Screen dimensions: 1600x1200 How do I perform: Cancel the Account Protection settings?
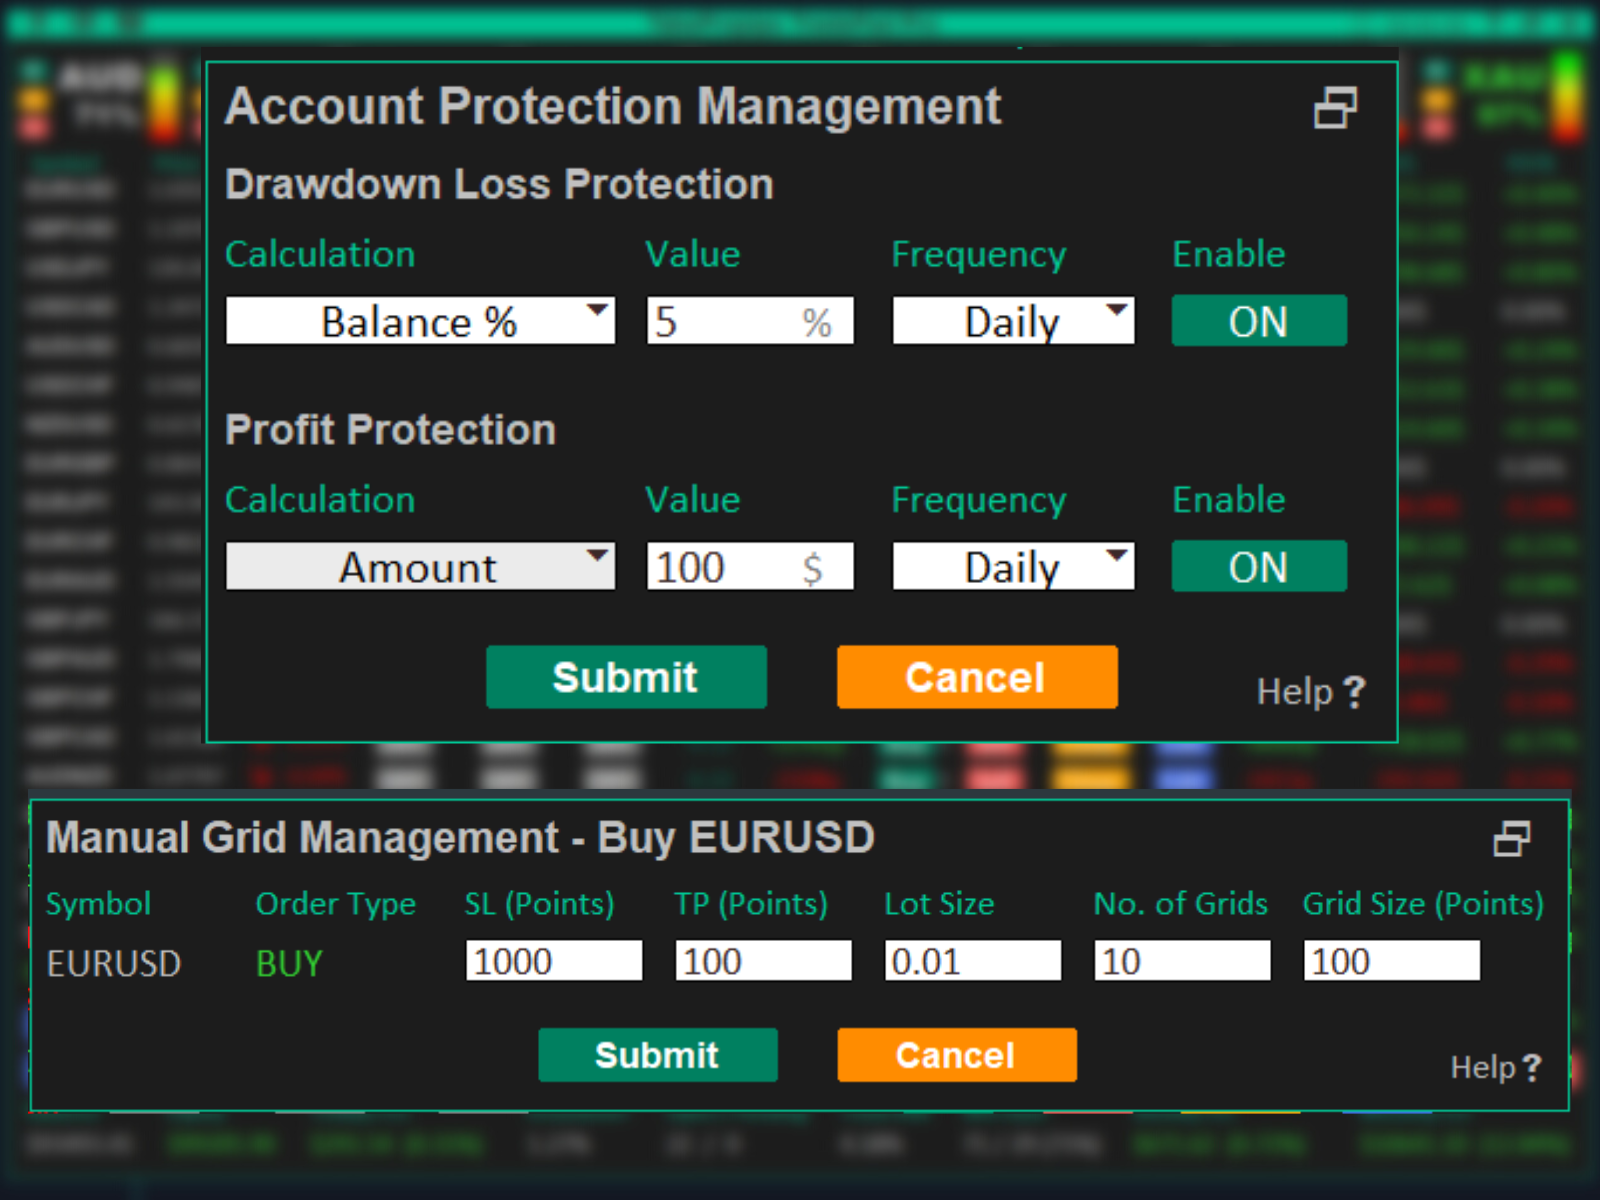pos(977,677)
